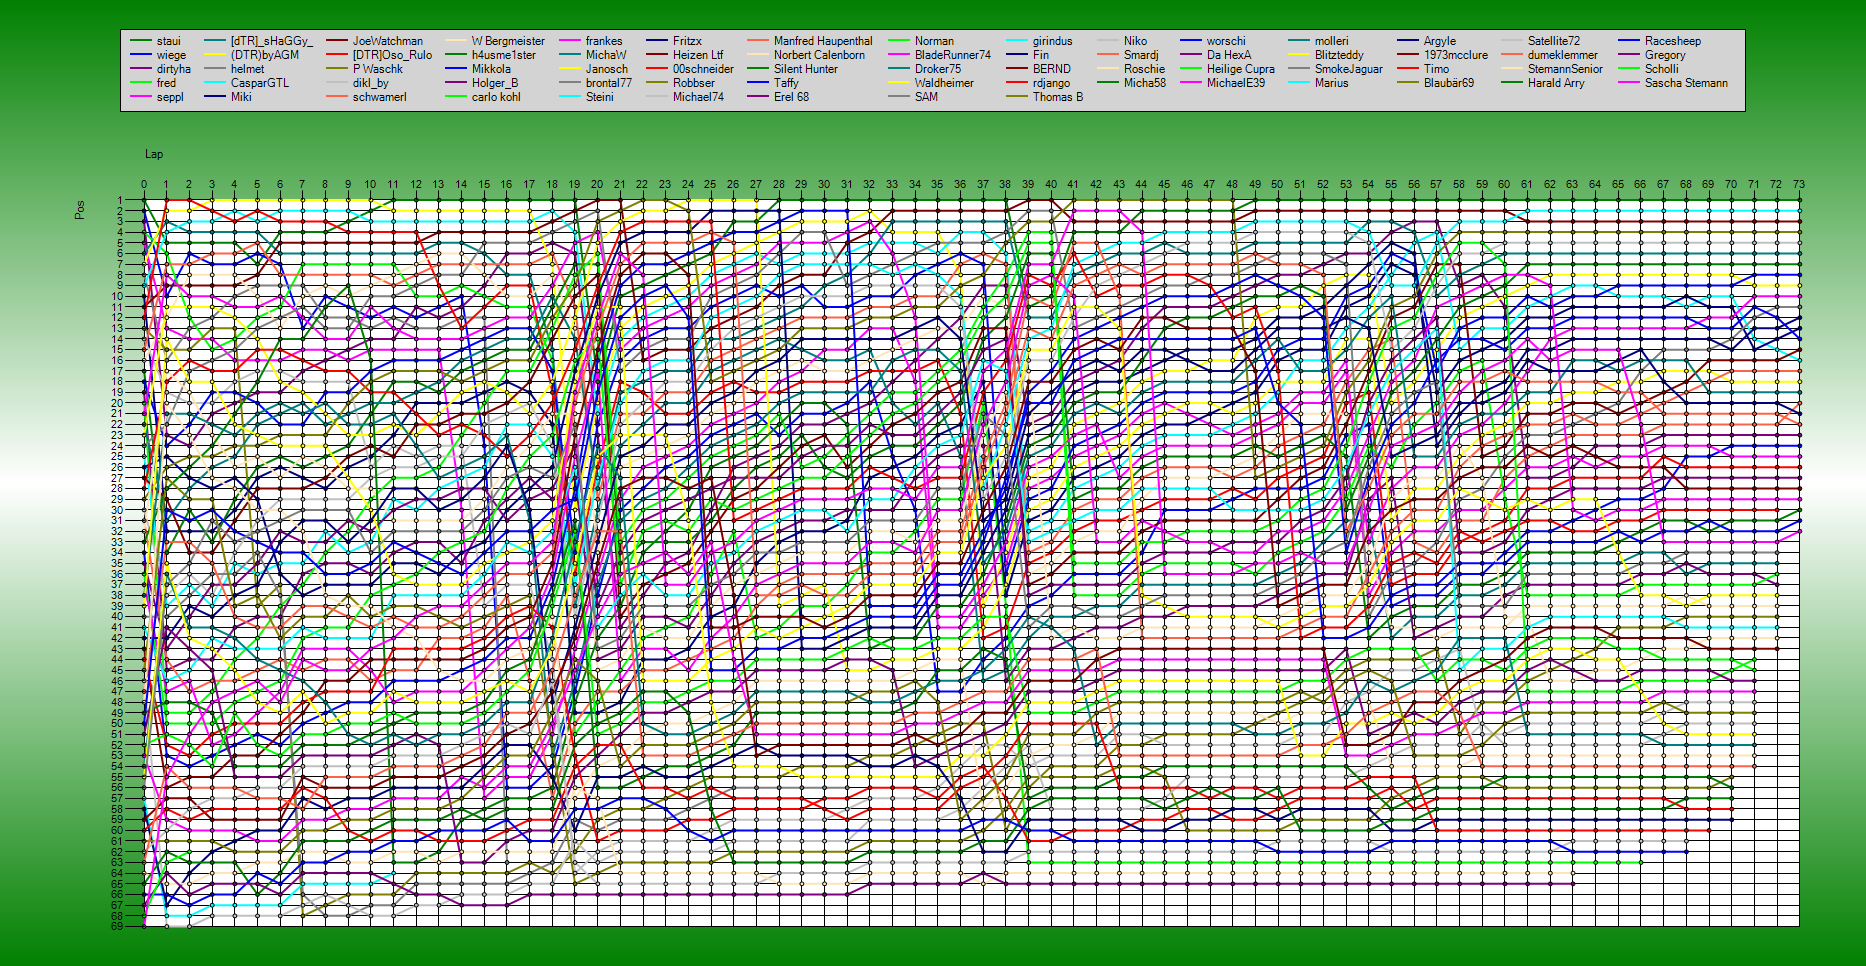Click '[dTR]_sHaGGy_' legend entry
This screenshot has height=966, width=1866.
(x=272, y=41)
